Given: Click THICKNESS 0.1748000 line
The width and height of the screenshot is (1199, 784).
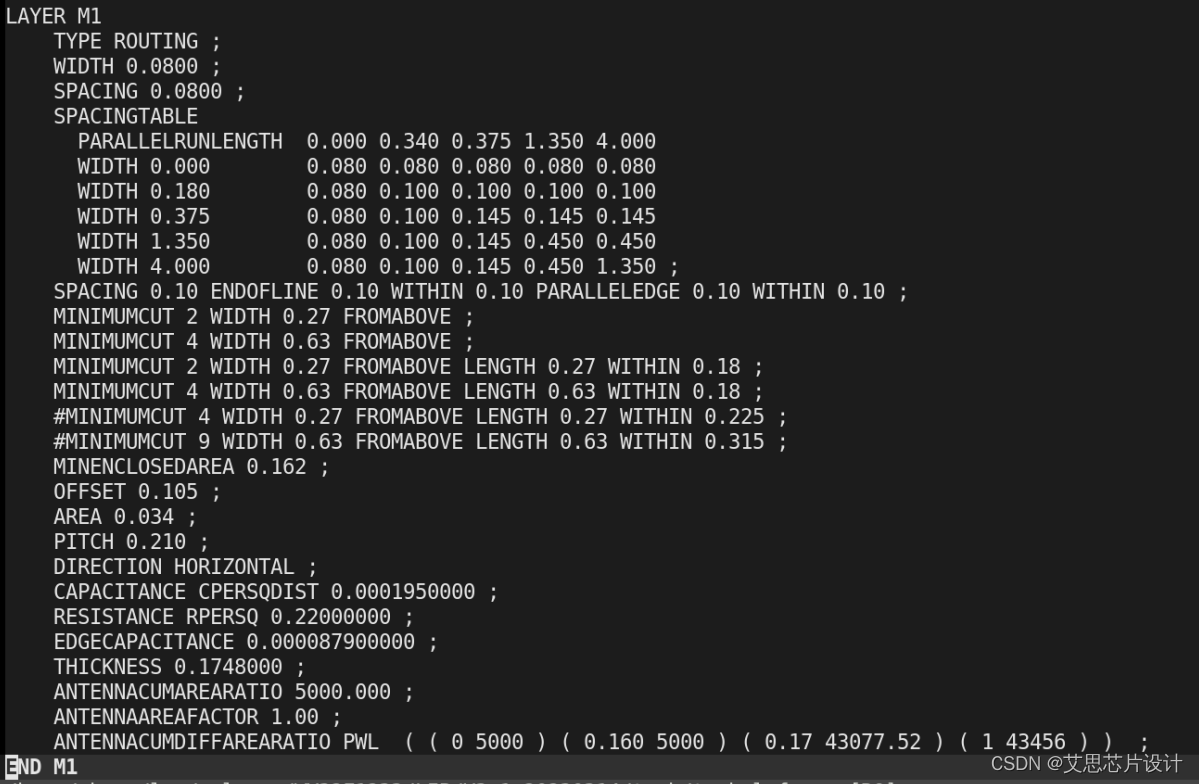Looking at the screenshot, I should pos(179,668).
